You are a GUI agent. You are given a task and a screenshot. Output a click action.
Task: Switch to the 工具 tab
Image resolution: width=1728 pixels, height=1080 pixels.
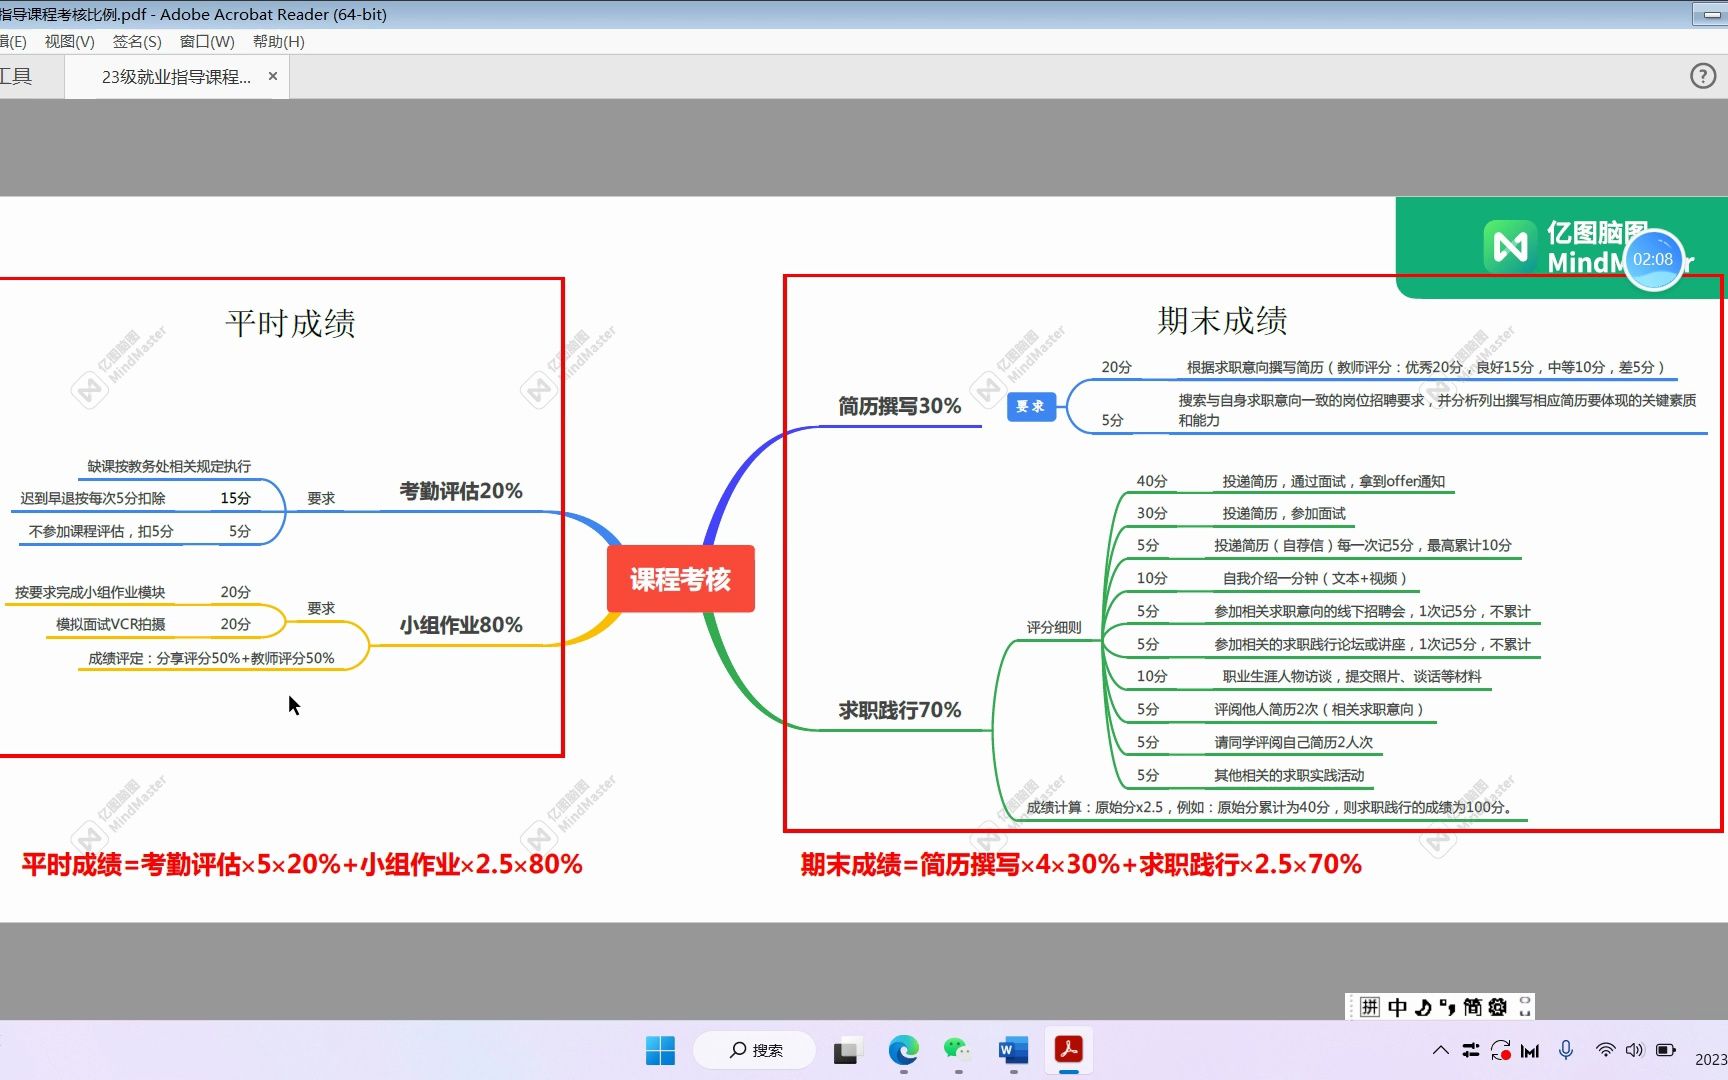click(16, 76)
